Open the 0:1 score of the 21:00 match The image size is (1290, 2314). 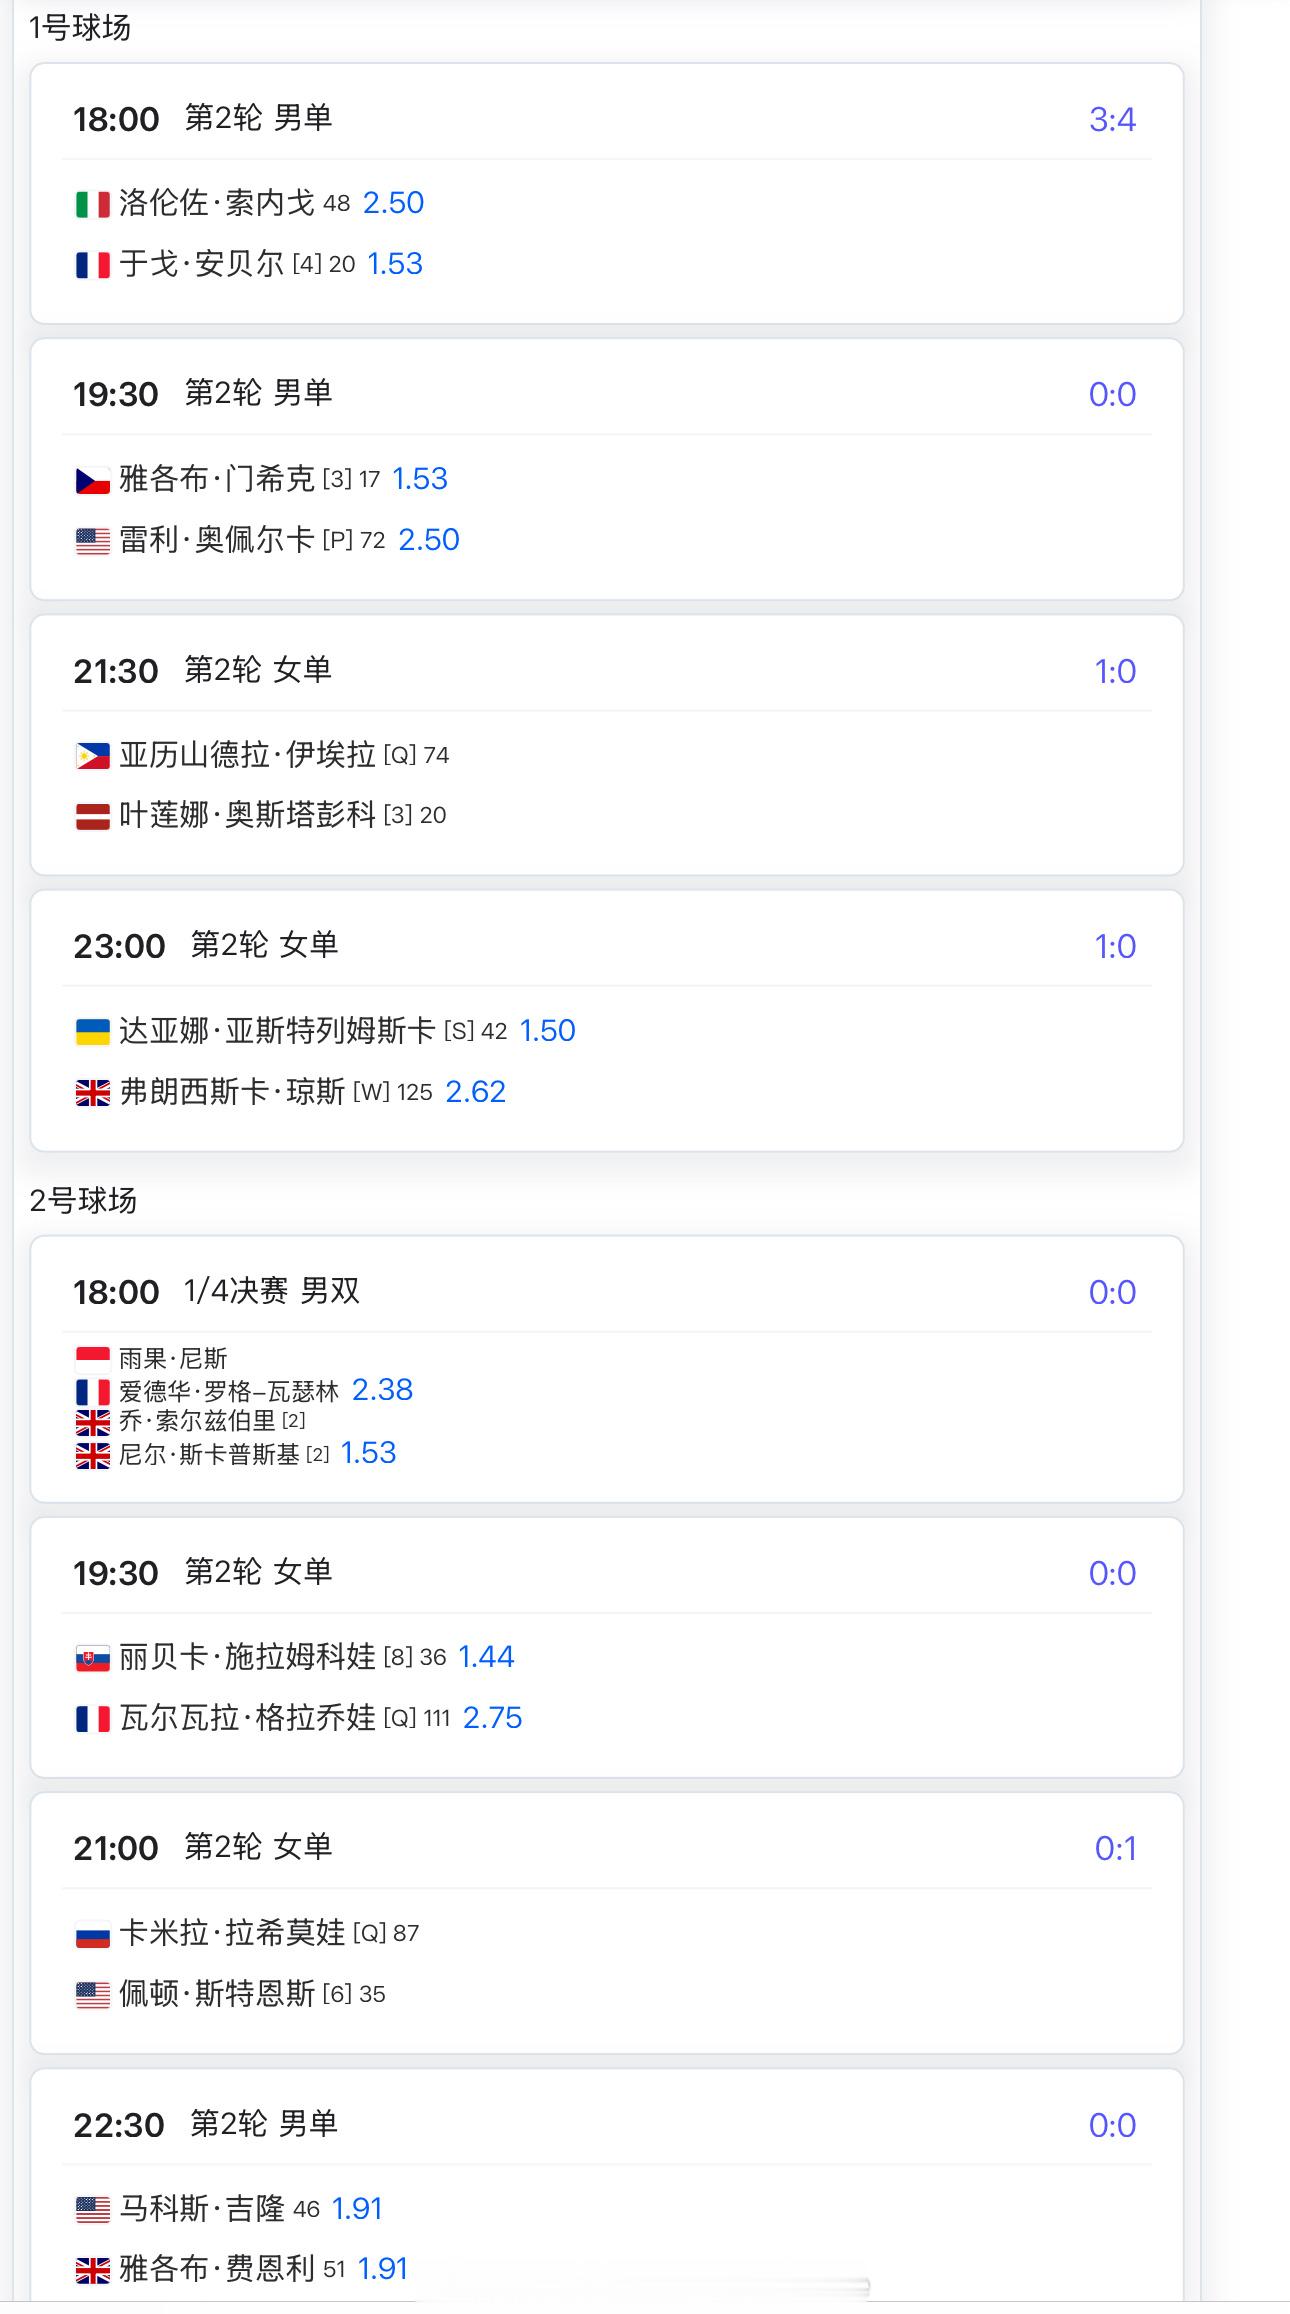[x=1115, y=1849]
